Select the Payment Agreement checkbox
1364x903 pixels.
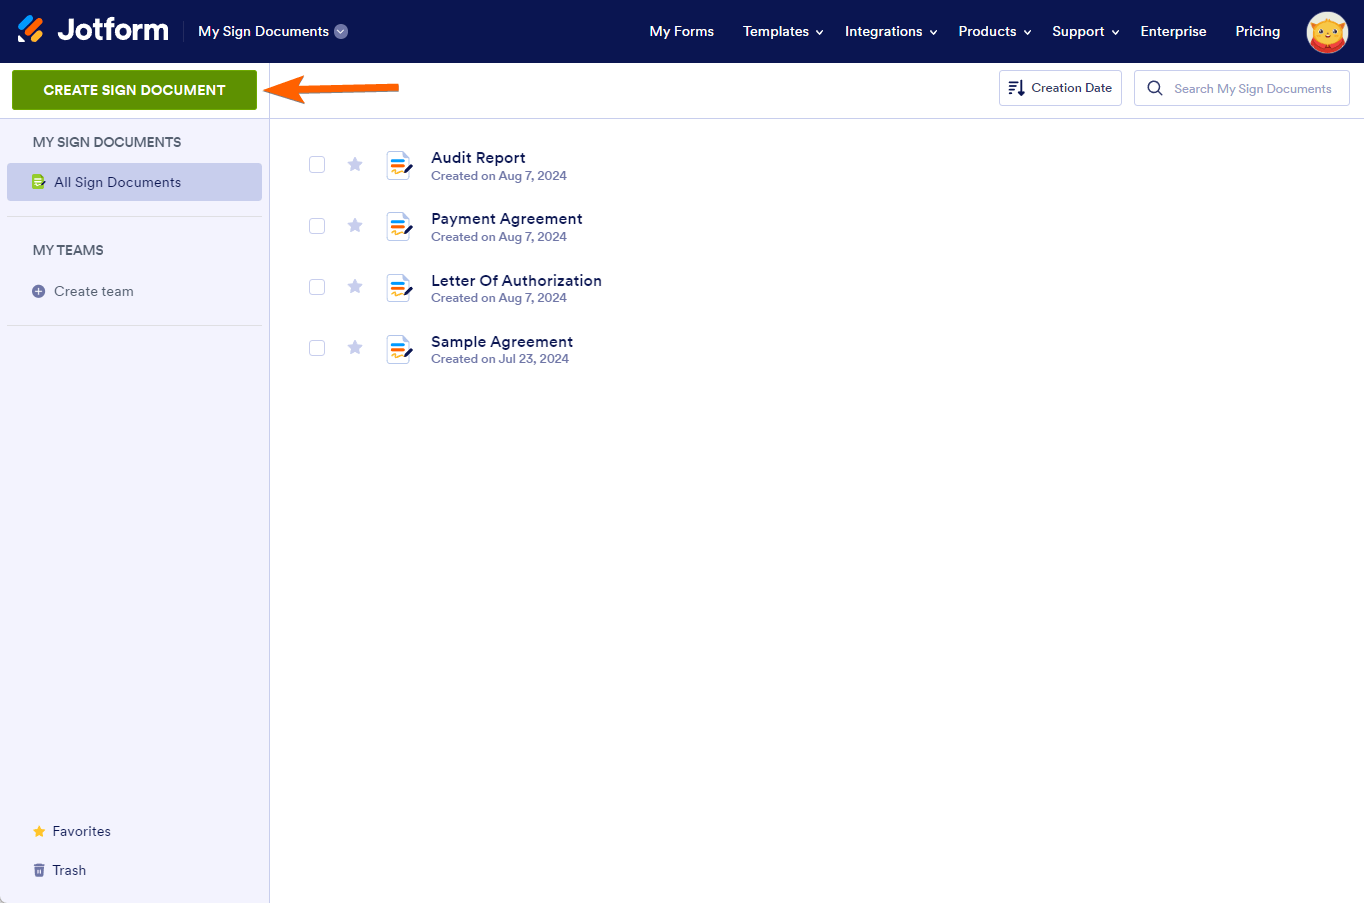coord(317,226)
